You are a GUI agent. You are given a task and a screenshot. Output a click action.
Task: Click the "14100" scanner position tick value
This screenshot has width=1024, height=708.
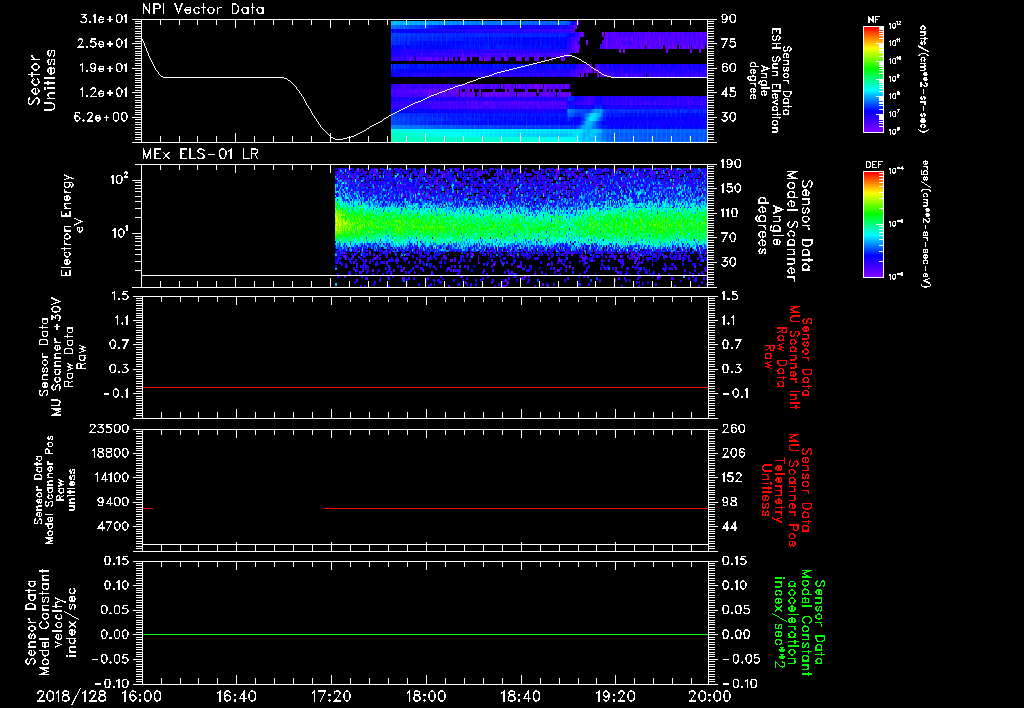click(109, 477)
